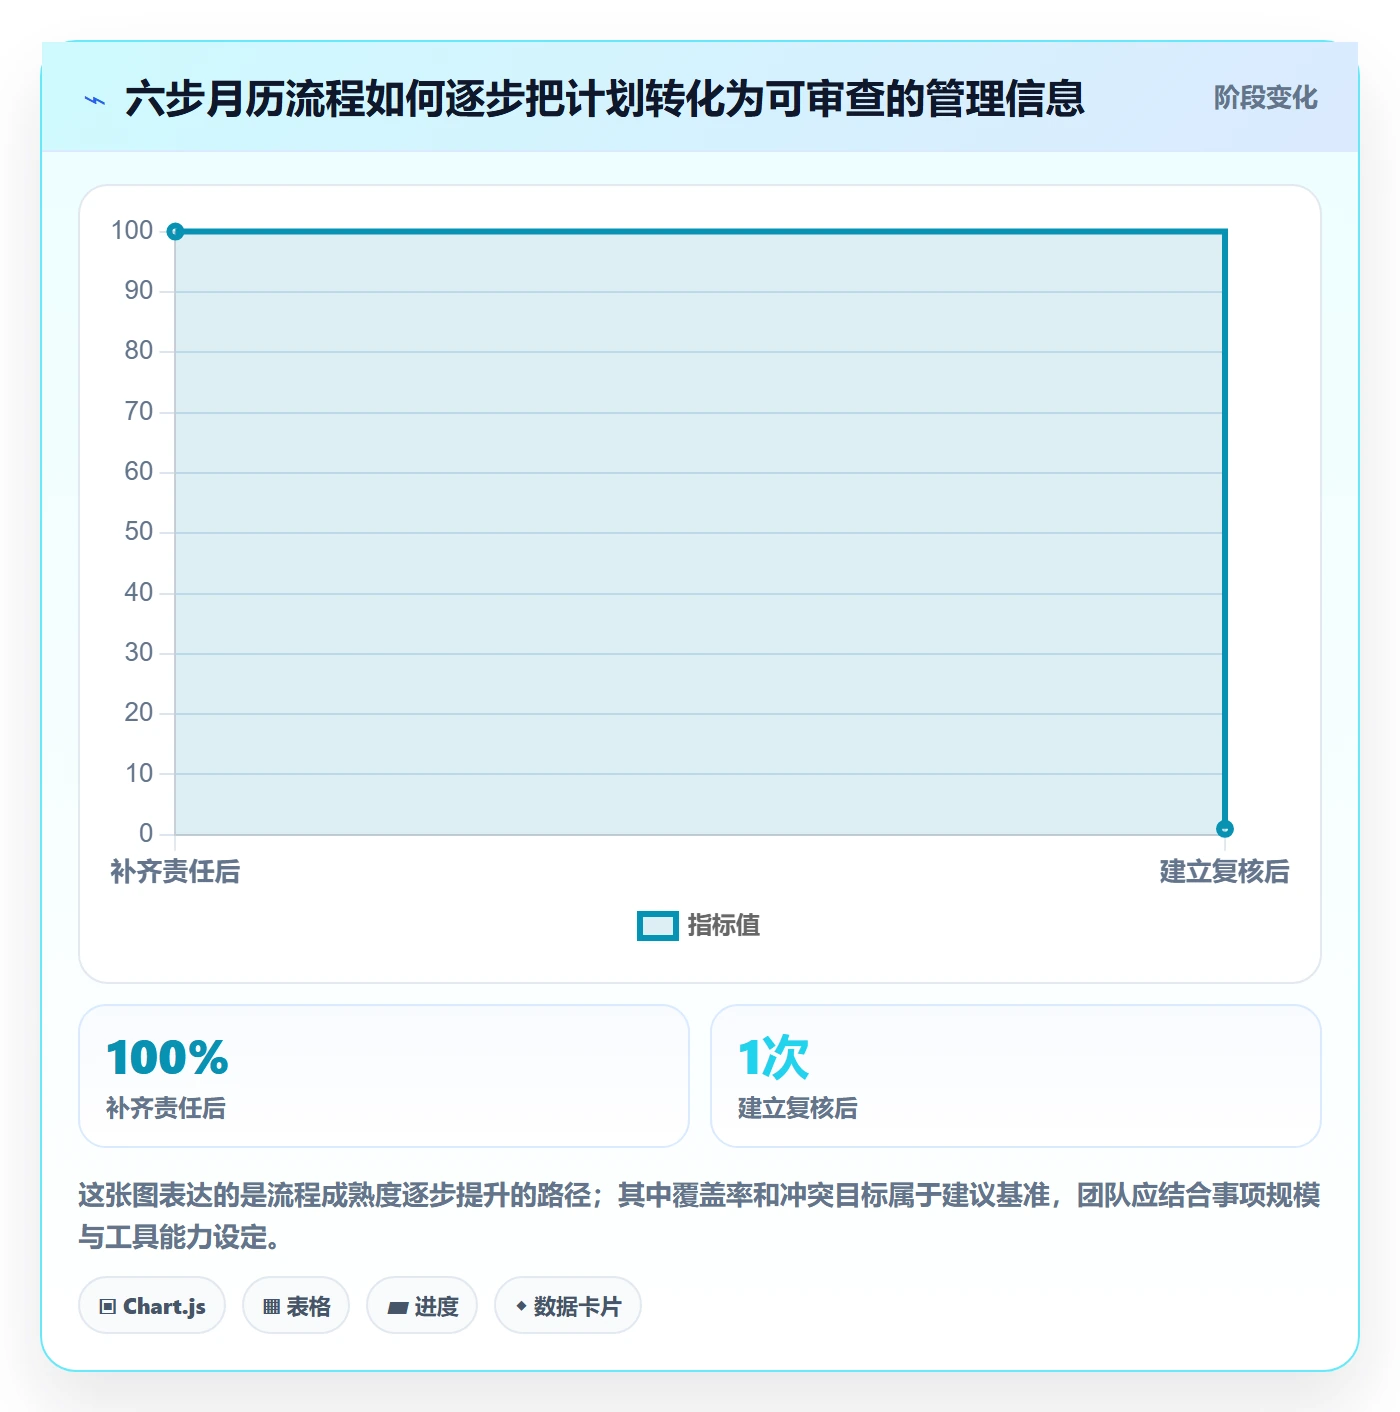This screenshot has width=1400, height=1412.
Task: Click the 建立复核后 caption under 1次
Action: (798, 1108)
